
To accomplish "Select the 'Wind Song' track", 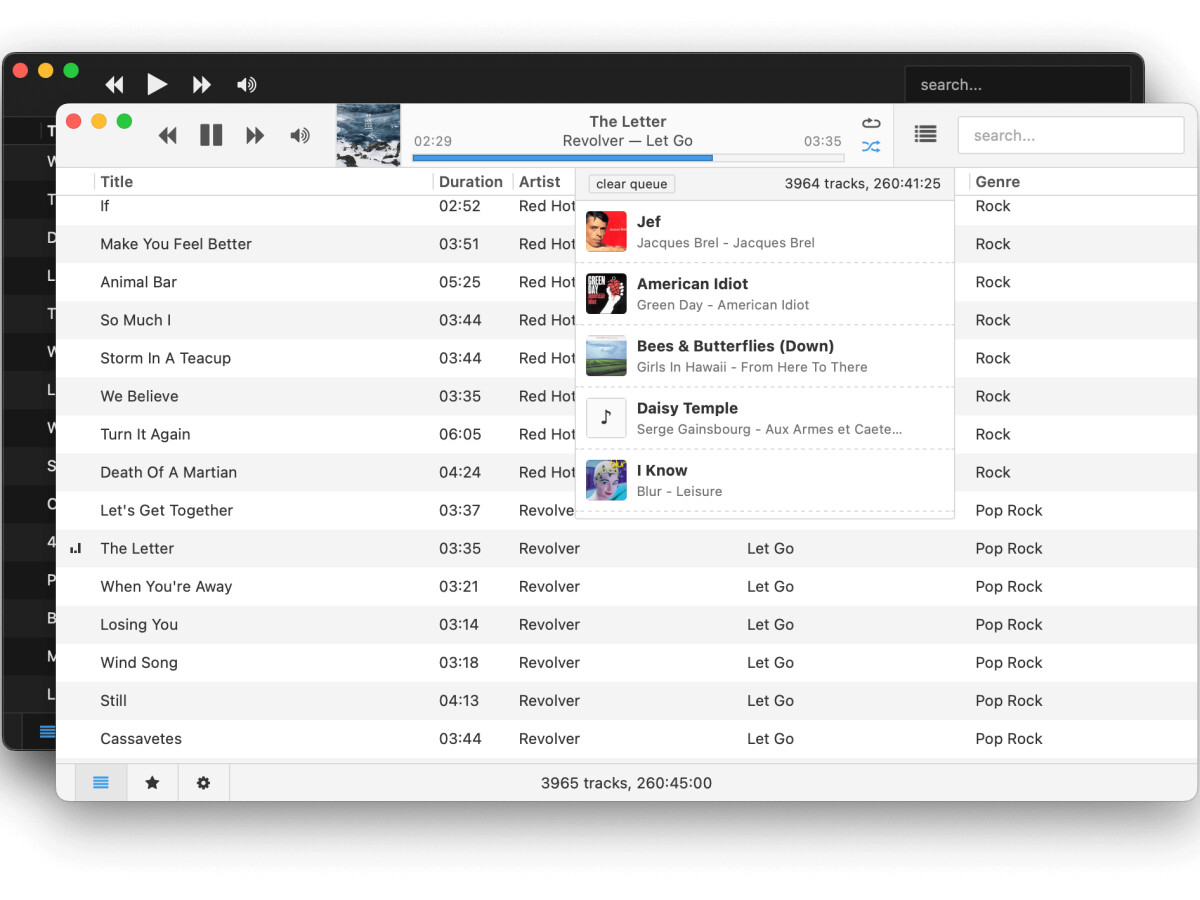I will [626, 662].
